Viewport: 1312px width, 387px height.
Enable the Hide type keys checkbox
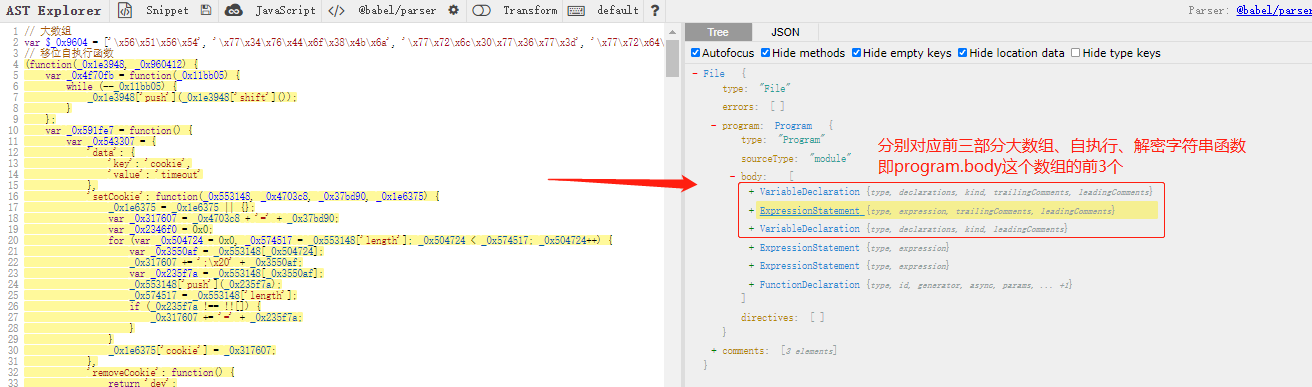tap(1076, 53)
